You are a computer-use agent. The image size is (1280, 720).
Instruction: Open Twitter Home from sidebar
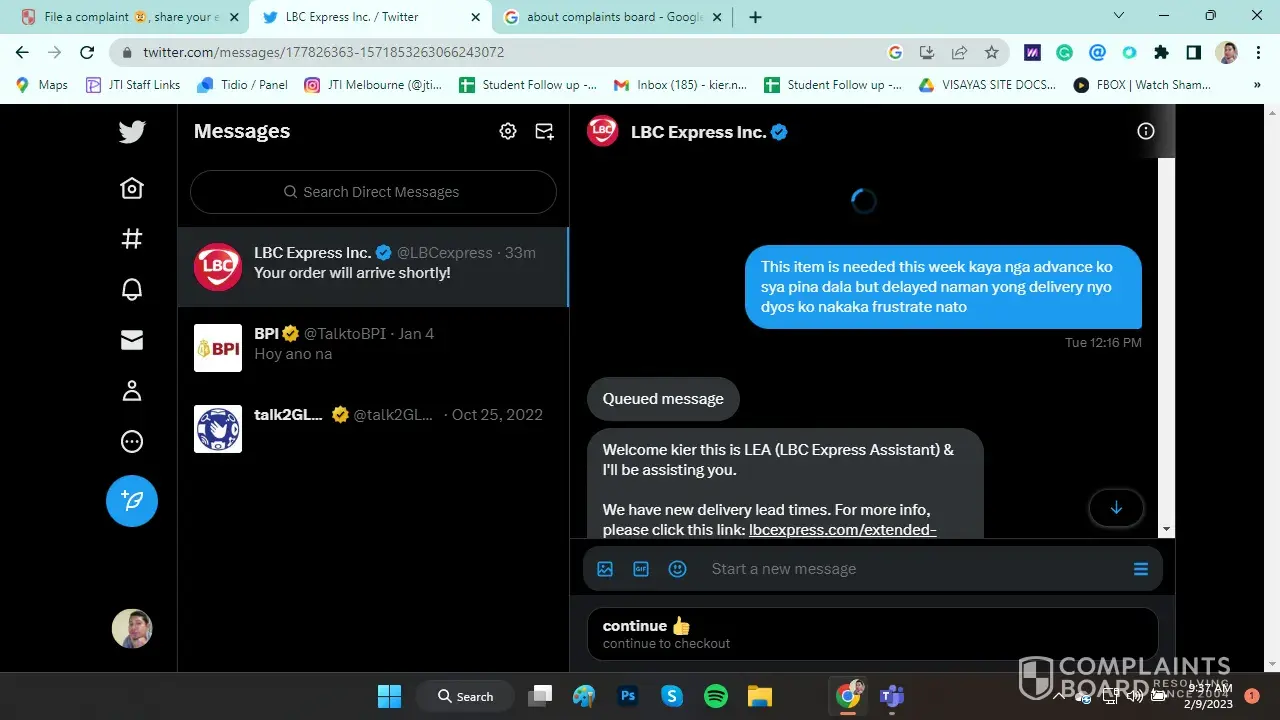(x=132, y=189)
